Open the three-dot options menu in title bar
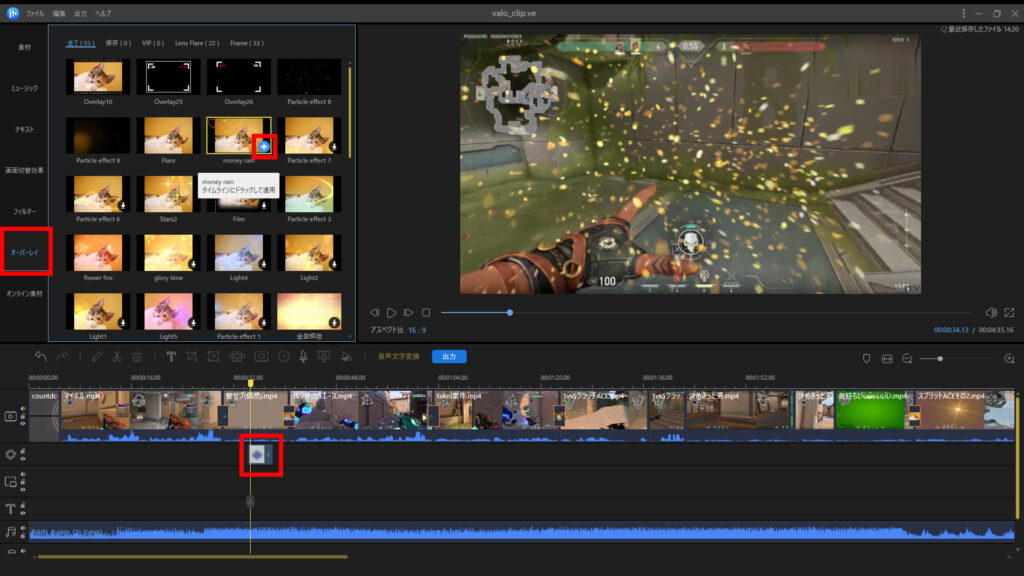 coord(963,13)
